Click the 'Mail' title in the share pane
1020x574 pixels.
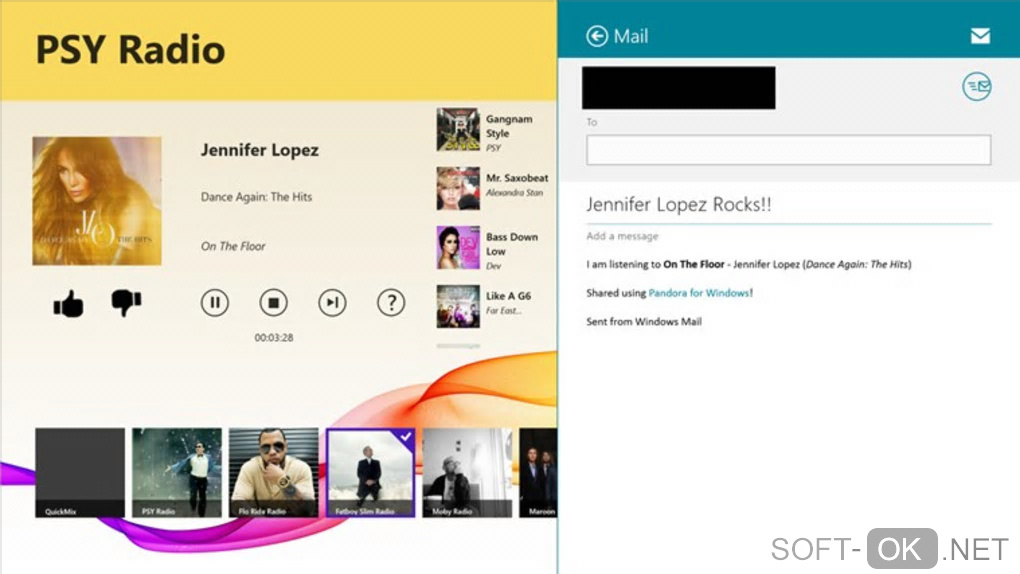[630, 36]
